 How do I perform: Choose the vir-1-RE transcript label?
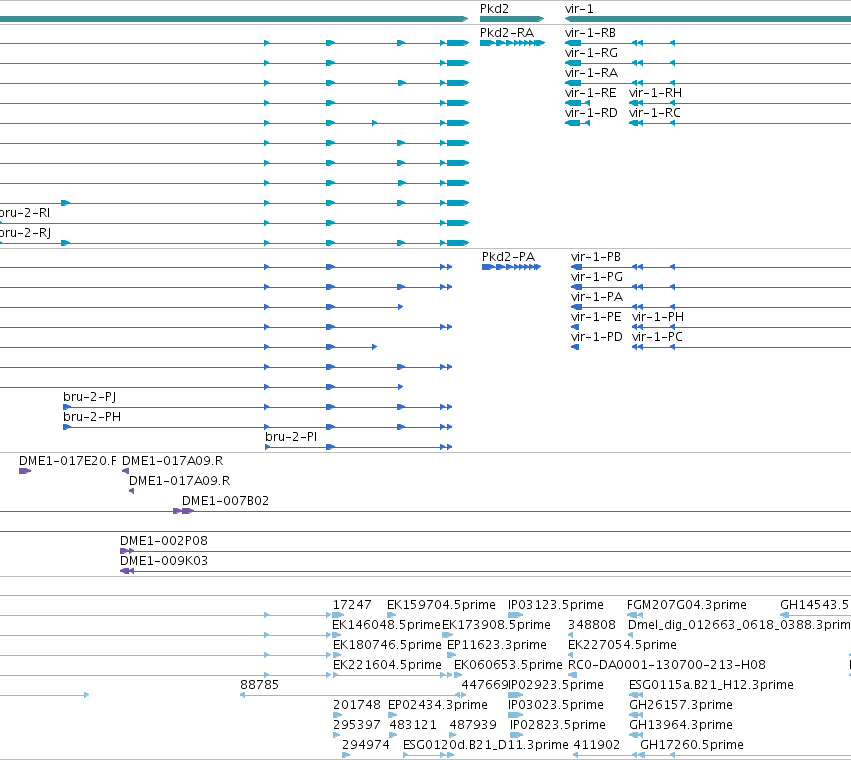pyautogui.click(x=590, y=93)
